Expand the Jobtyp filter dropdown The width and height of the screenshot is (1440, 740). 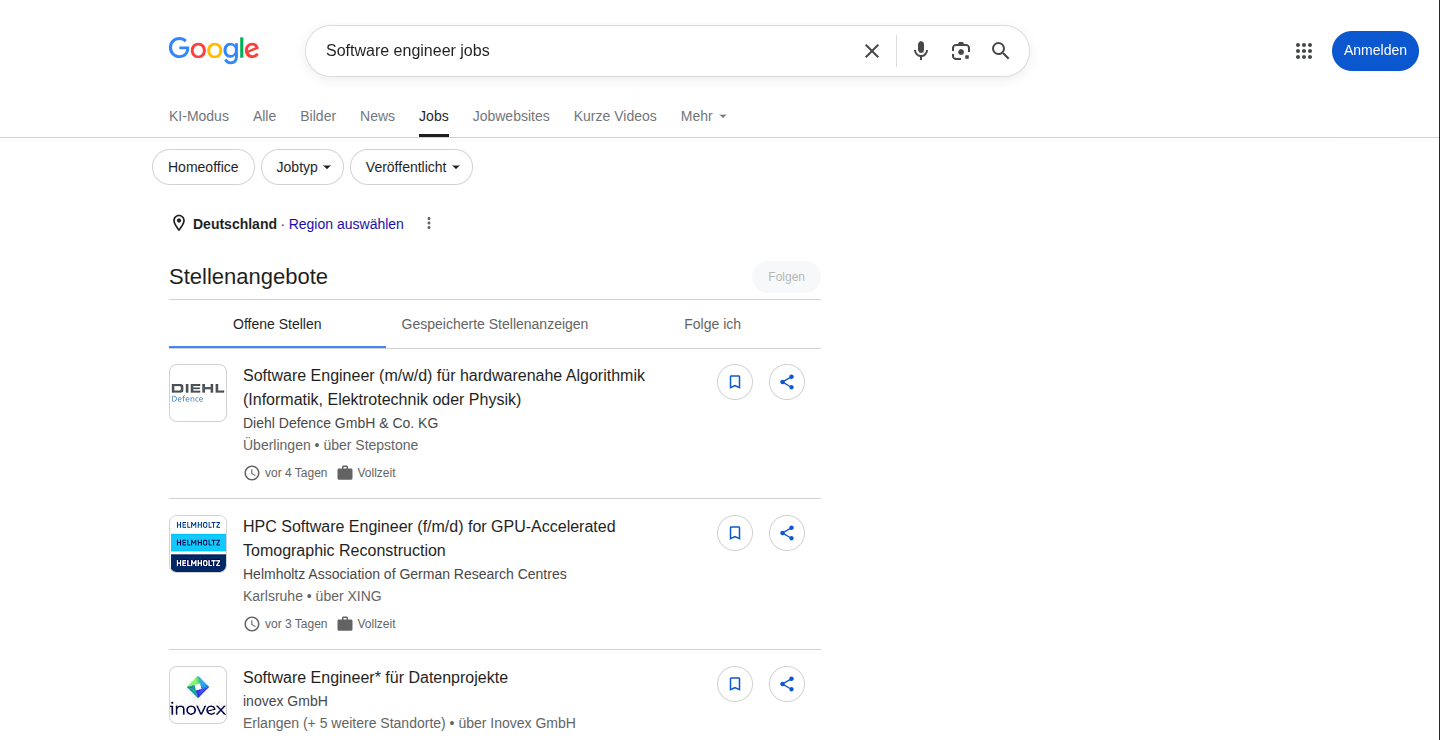pos(302,167)
